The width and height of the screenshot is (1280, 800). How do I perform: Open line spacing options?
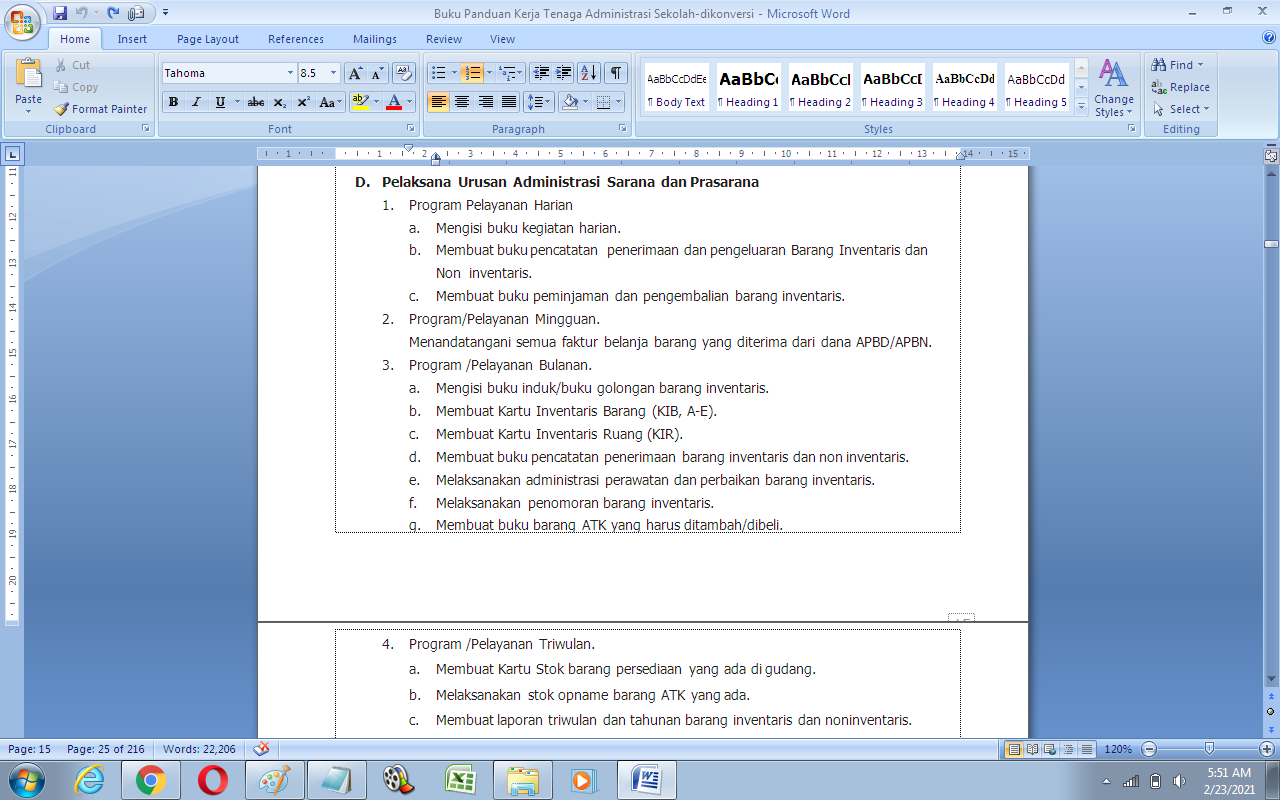pyautogui.click(x=539, y=102)
